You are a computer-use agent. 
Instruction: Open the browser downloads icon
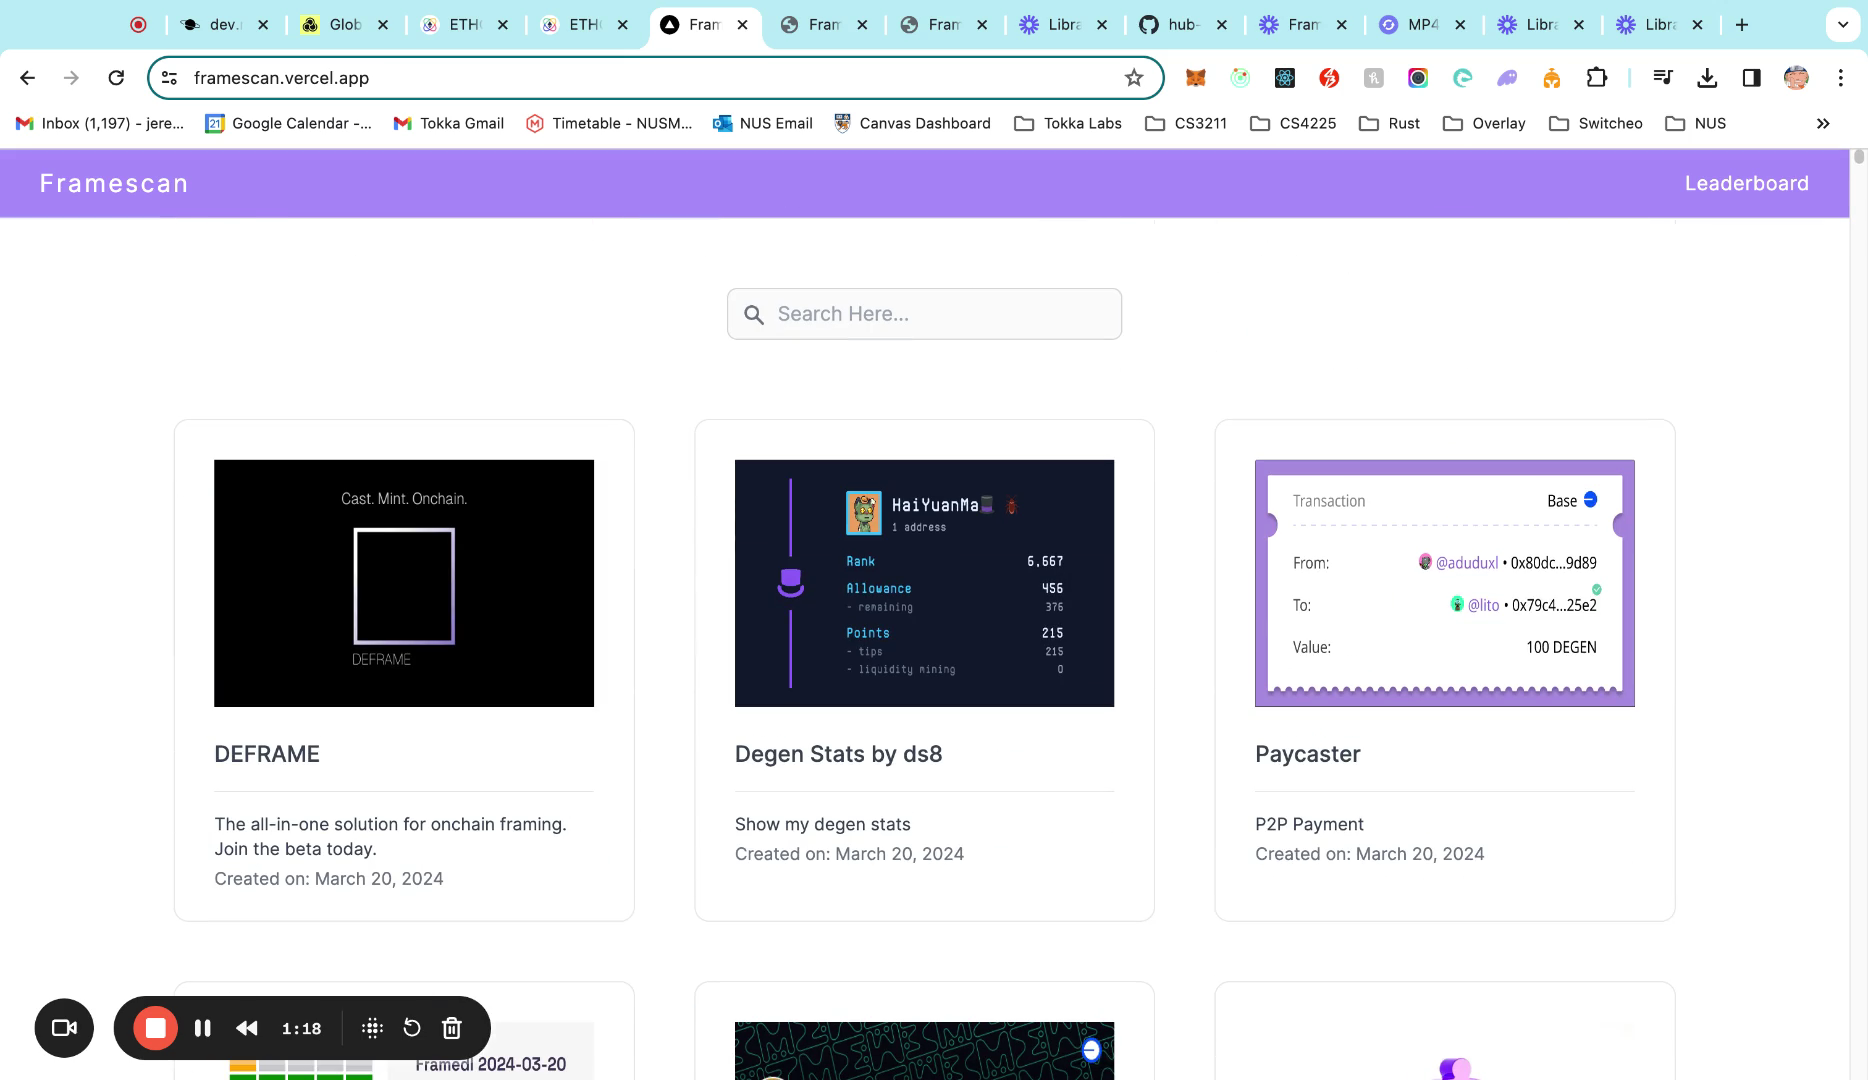(1707, 78)
